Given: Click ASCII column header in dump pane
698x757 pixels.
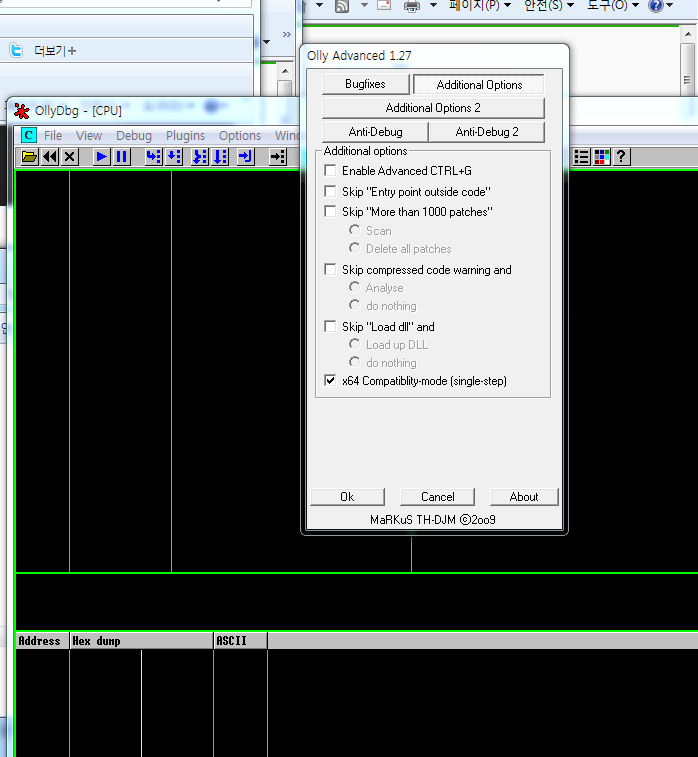Looking at the screenshot, I should 240,641.
